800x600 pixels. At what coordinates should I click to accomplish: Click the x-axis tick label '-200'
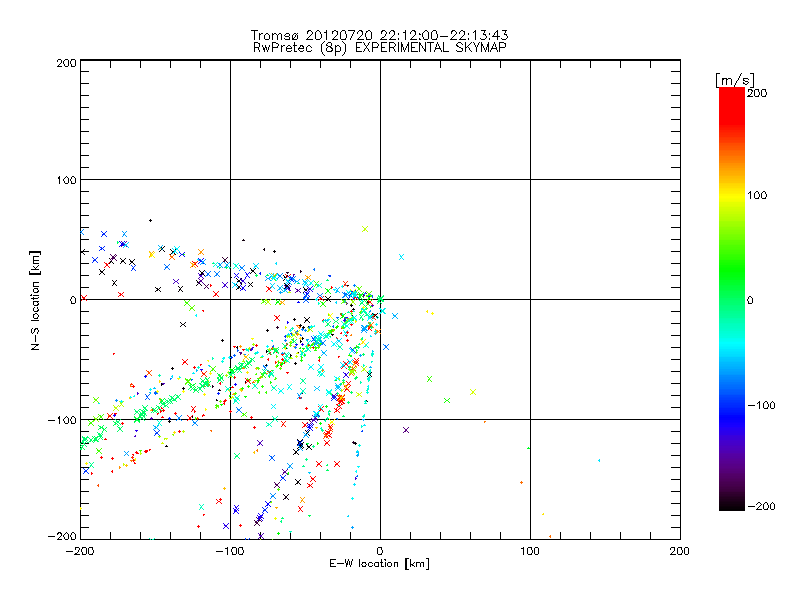(x=80, y=551)
